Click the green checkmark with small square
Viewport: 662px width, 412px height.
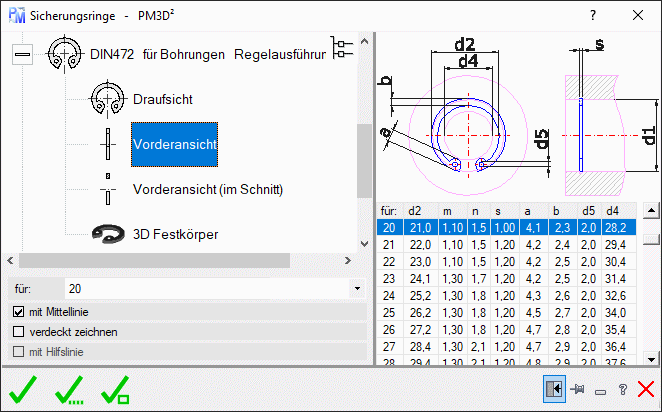(x=117, y=389)
